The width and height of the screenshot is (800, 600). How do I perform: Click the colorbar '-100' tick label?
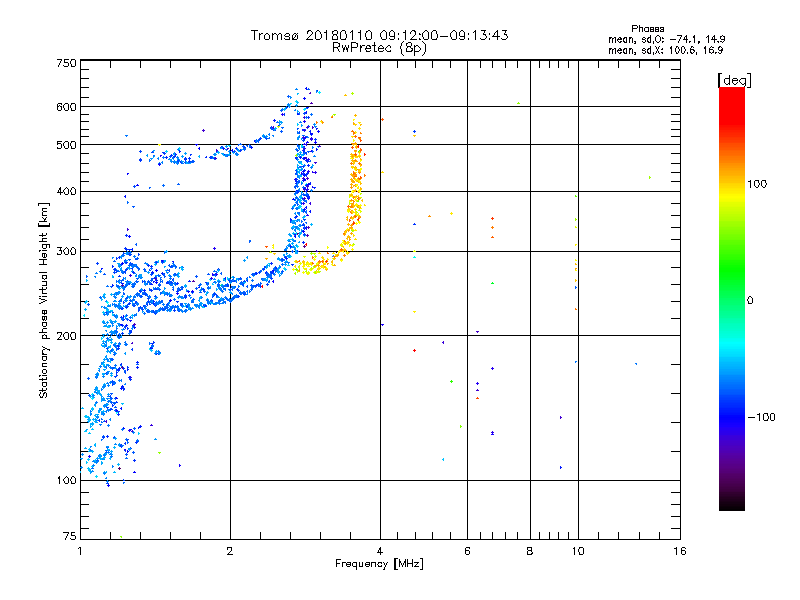pos(761,417)
